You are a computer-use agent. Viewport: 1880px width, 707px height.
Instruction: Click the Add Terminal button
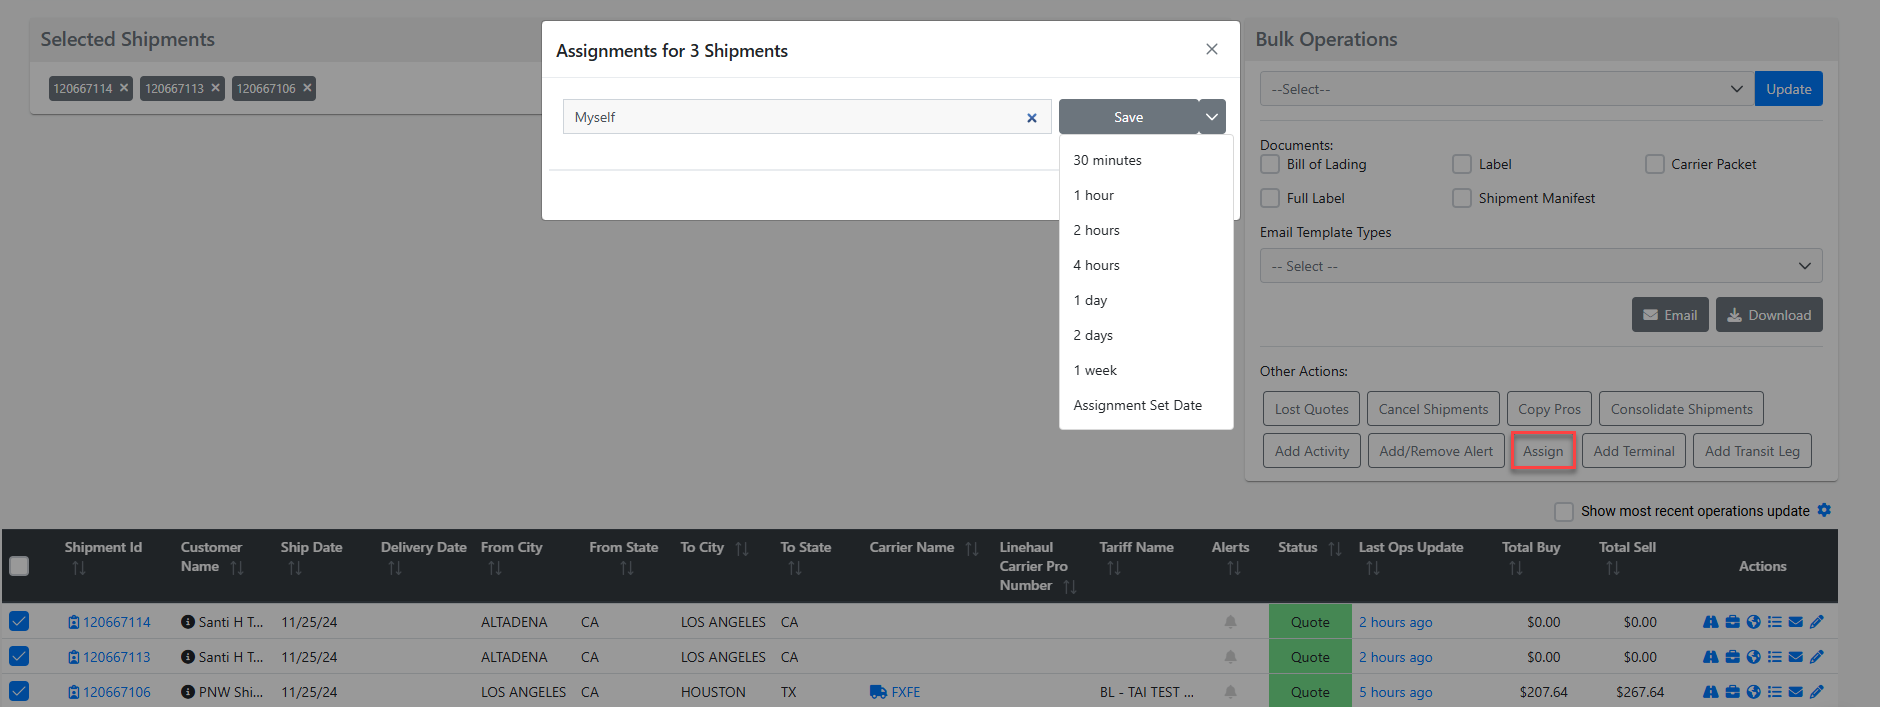1634,451
